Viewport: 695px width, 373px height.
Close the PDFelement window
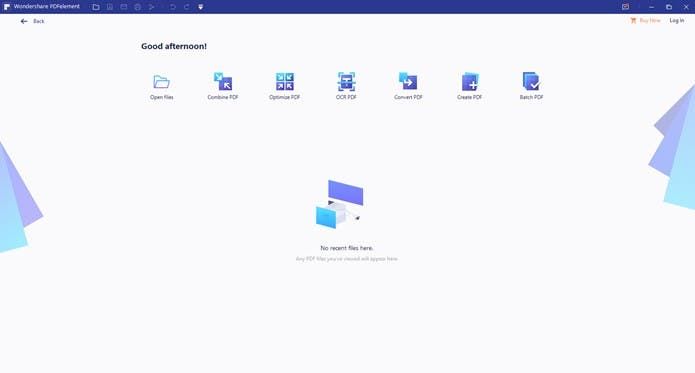tap(686, 7)
